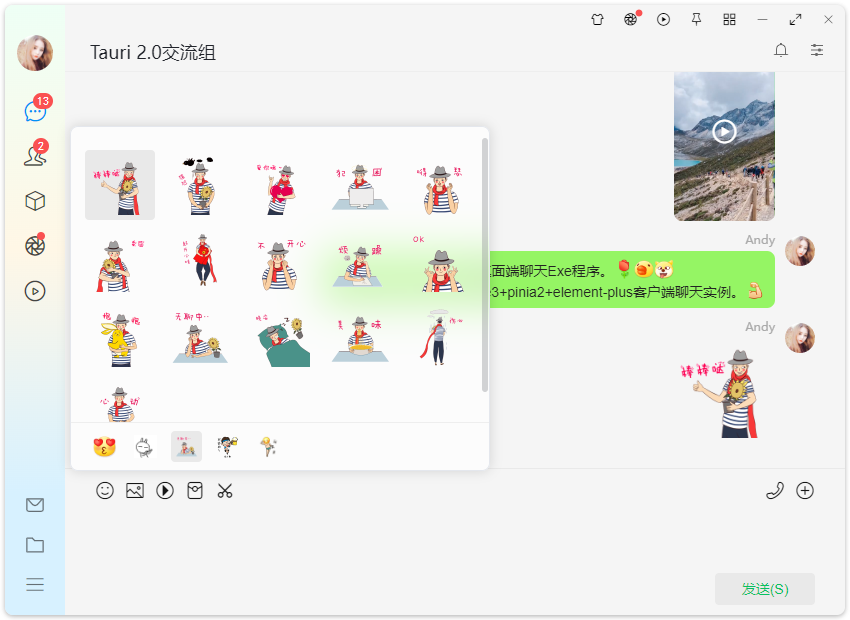Open the hamburger menu in sidebar
Screen dimensions: 850x620
pyautogui.click(x=35, y=585)
